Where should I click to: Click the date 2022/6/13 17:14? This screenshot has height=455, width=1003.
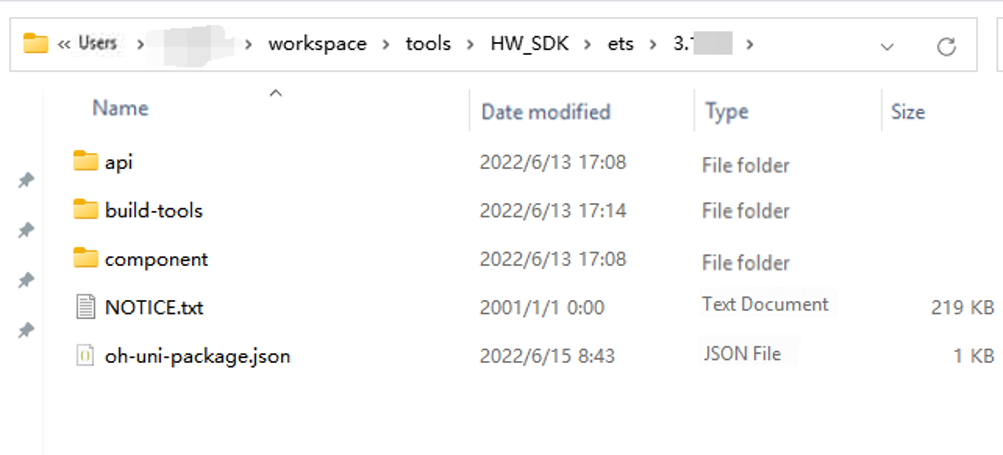click(x=553, y=211)
